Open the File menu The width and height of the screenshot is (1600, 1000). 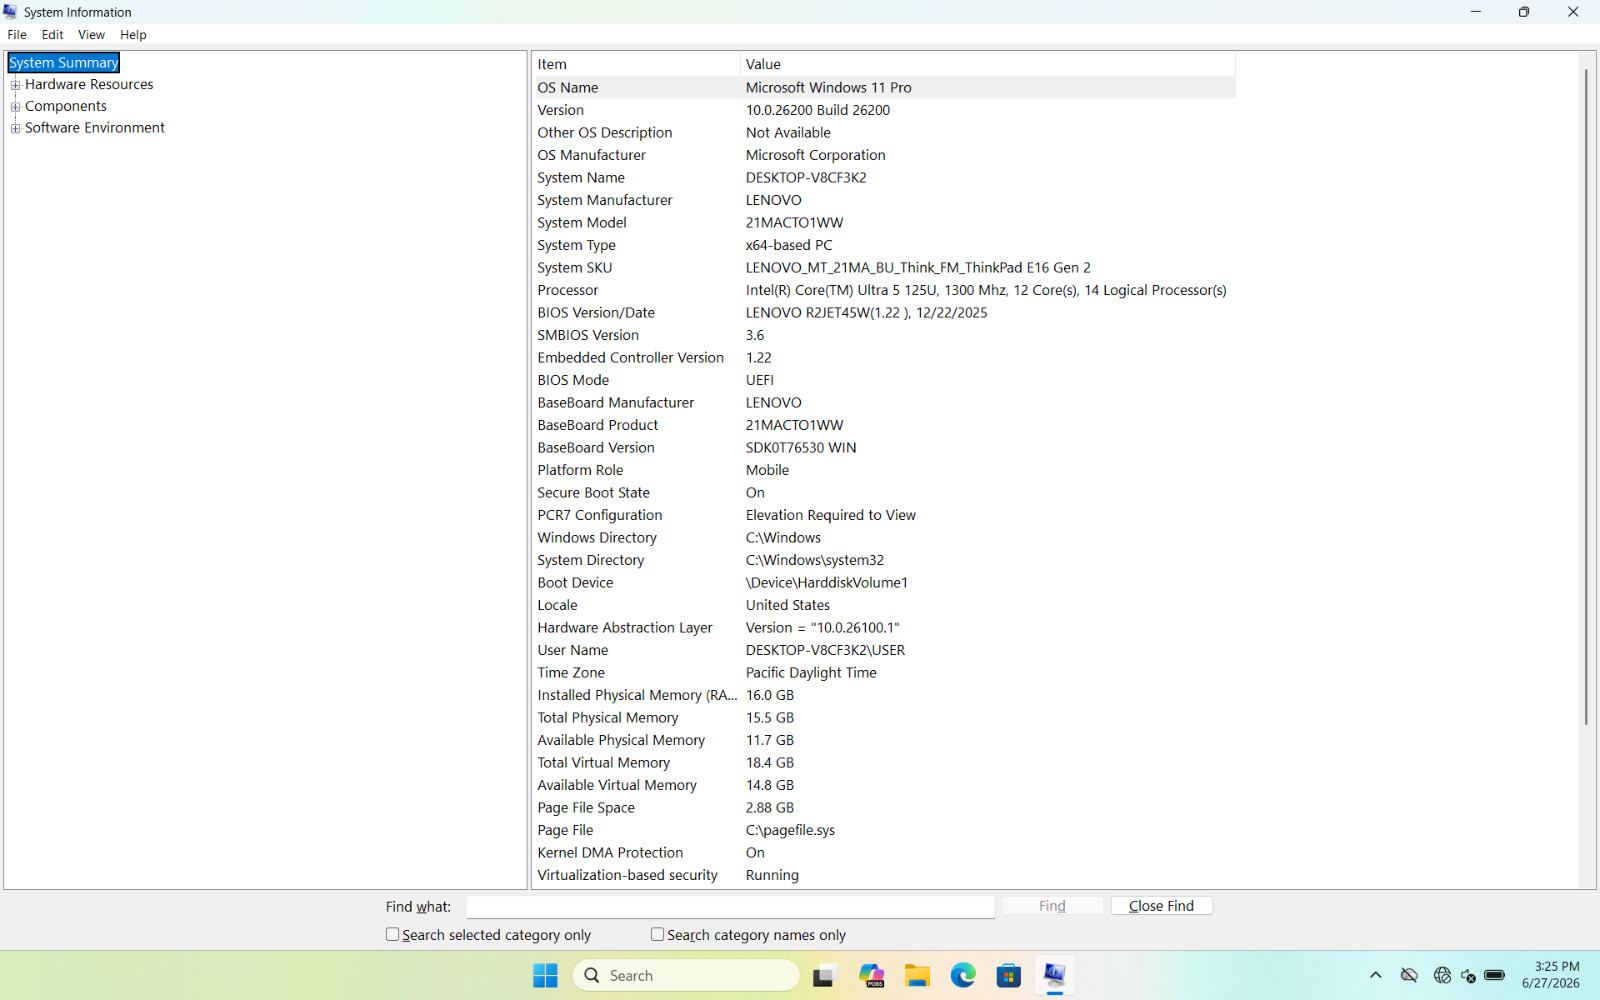[17, 34]
